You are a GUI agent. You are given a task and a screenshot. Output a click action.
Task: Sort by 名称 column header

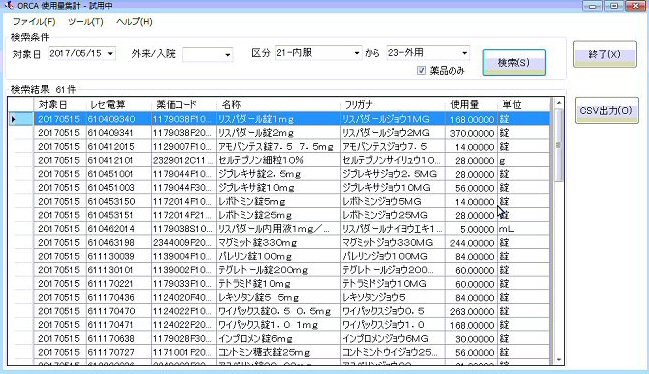(x=278, y=104)
